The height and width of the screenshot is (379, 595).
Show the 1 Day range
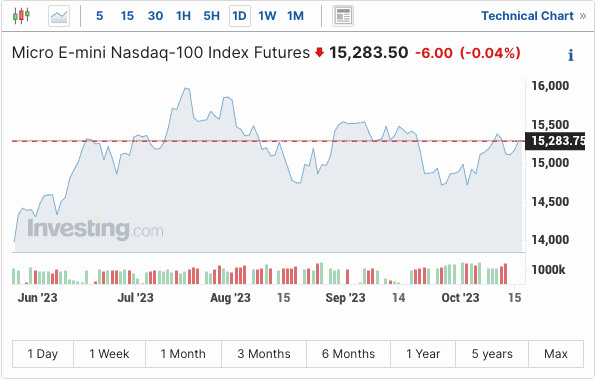(43, 354)
